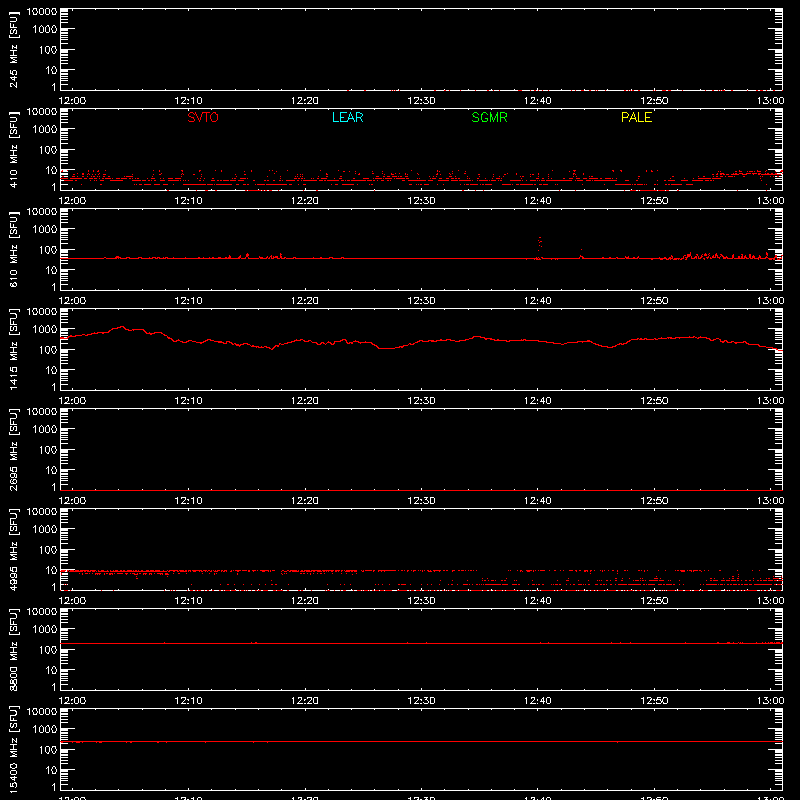Click the red SVTO station label
This screenshot has width=800, height=800.
tap(203, 117)
